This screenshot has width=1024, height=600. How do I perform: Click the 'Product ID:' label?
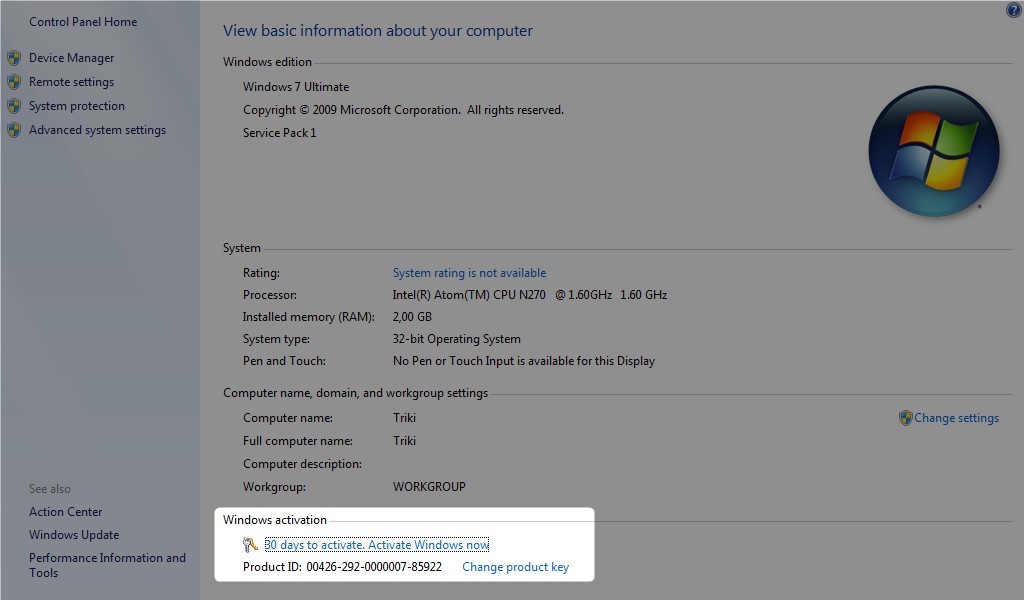point(272,567)
